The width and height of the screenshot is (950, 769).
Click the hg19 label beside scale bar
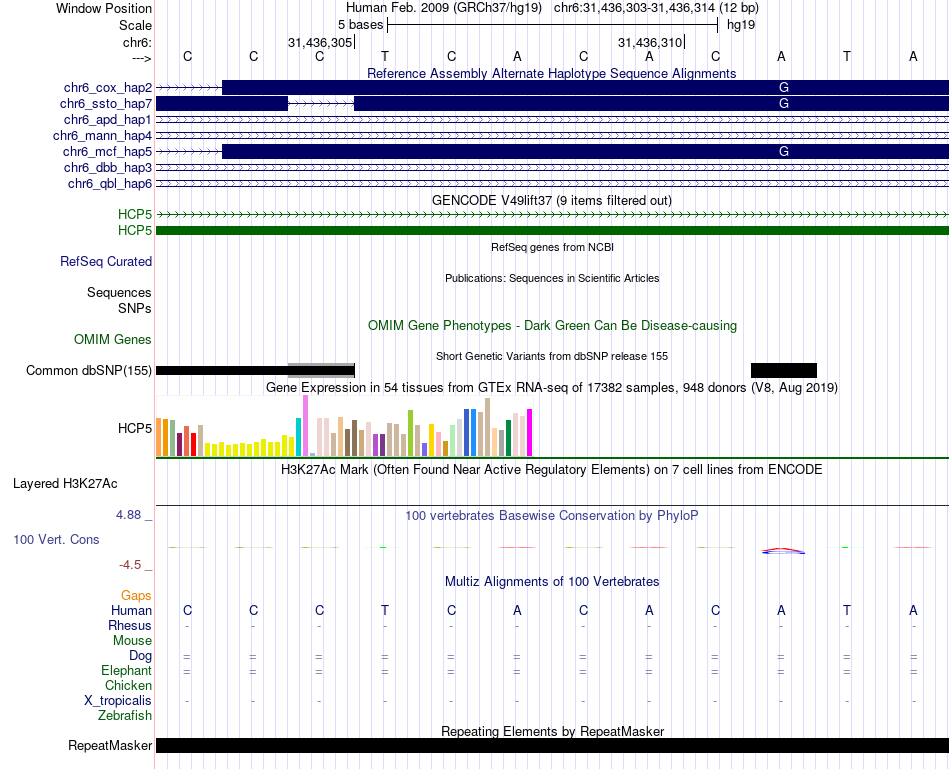pyautogui.click(x=741, y=25)
